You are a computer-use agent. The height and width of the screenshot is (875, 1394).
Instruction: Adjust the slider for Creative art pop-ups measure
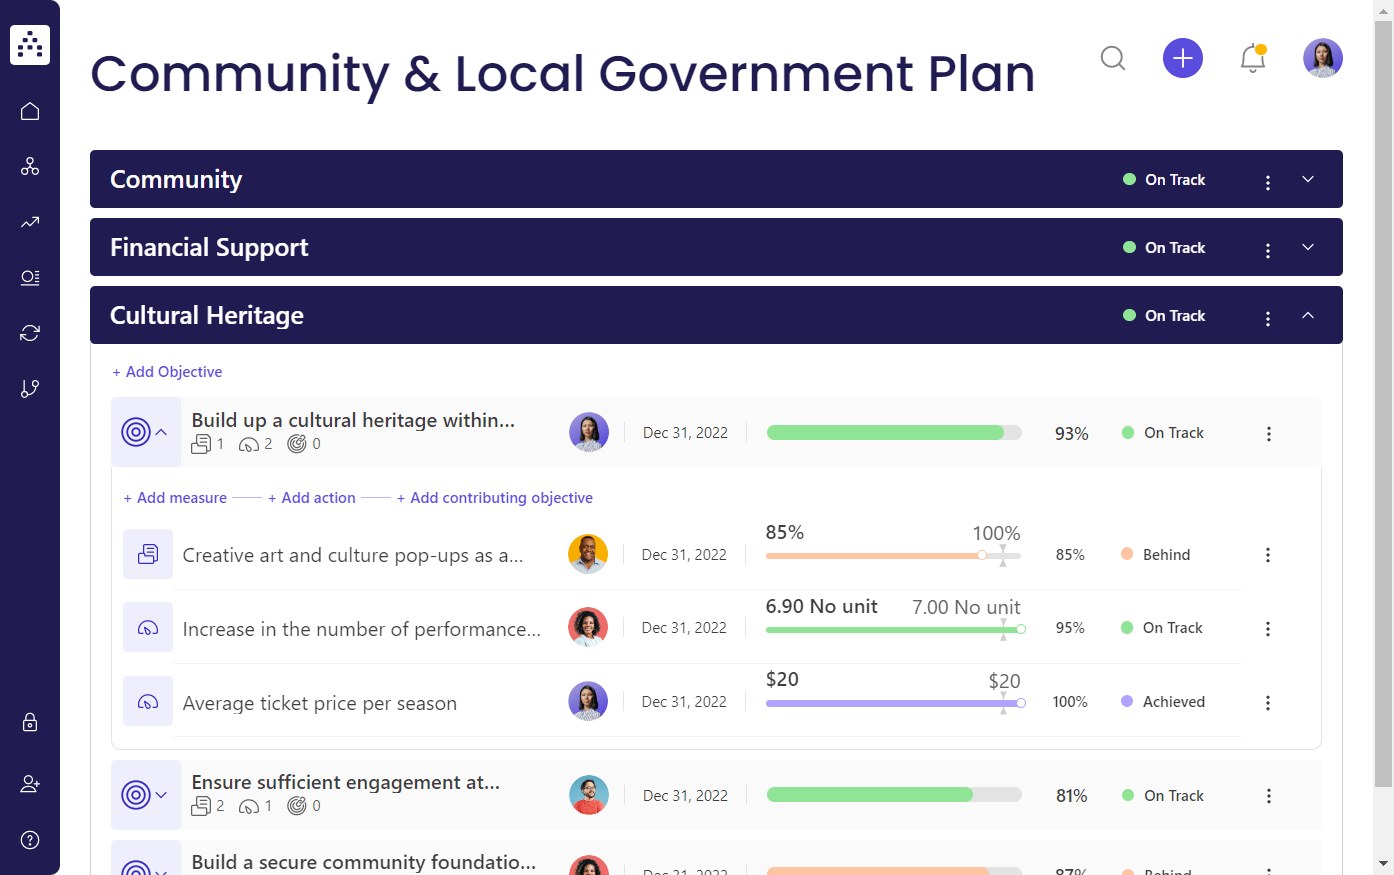pyautogui.click(x=981, y=555)
